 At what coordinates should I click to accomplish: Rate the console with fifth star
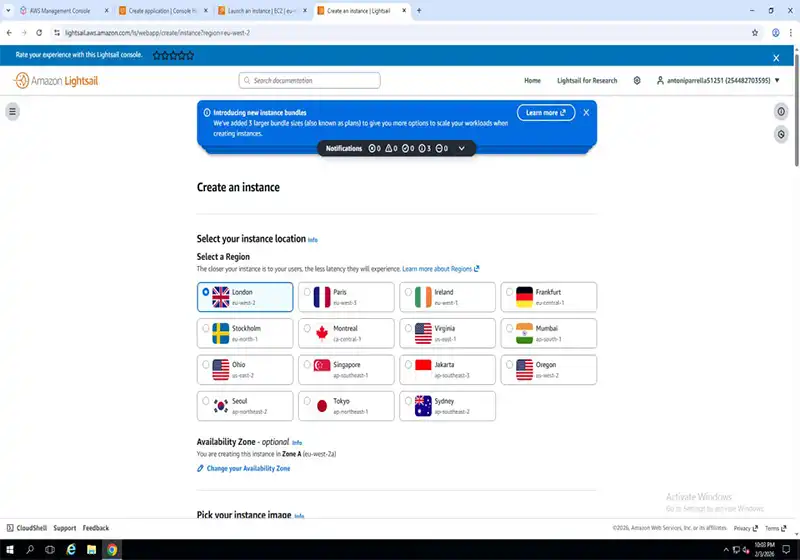190,55
